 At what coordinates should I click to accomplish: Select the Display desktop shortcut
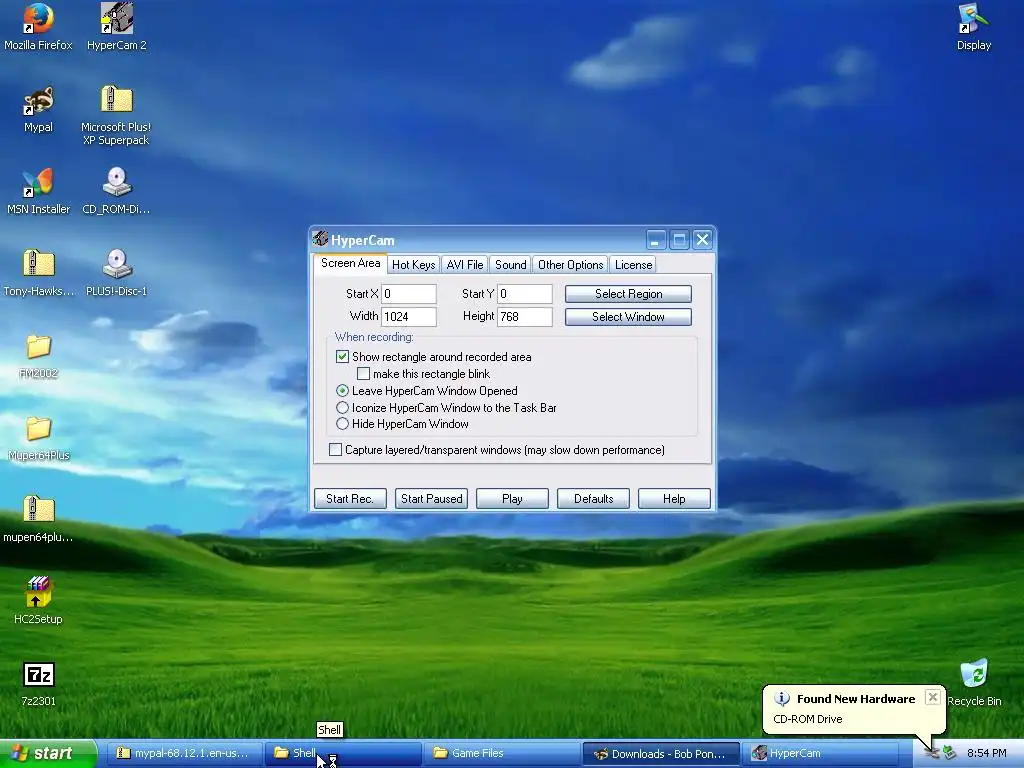pyautogui.click(x=974, y=26)
